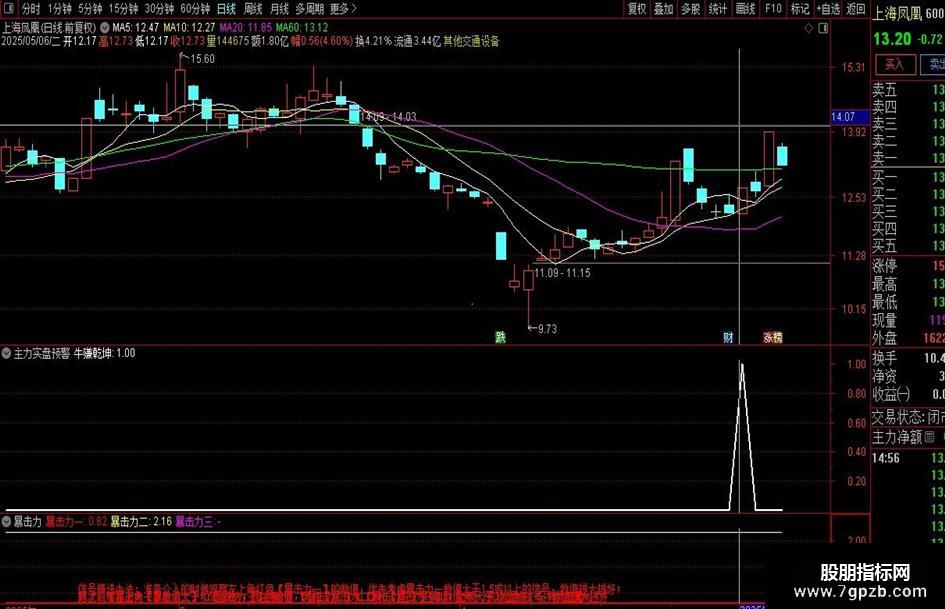Click the 14.09 - 14.03 level label

(388, 116)
